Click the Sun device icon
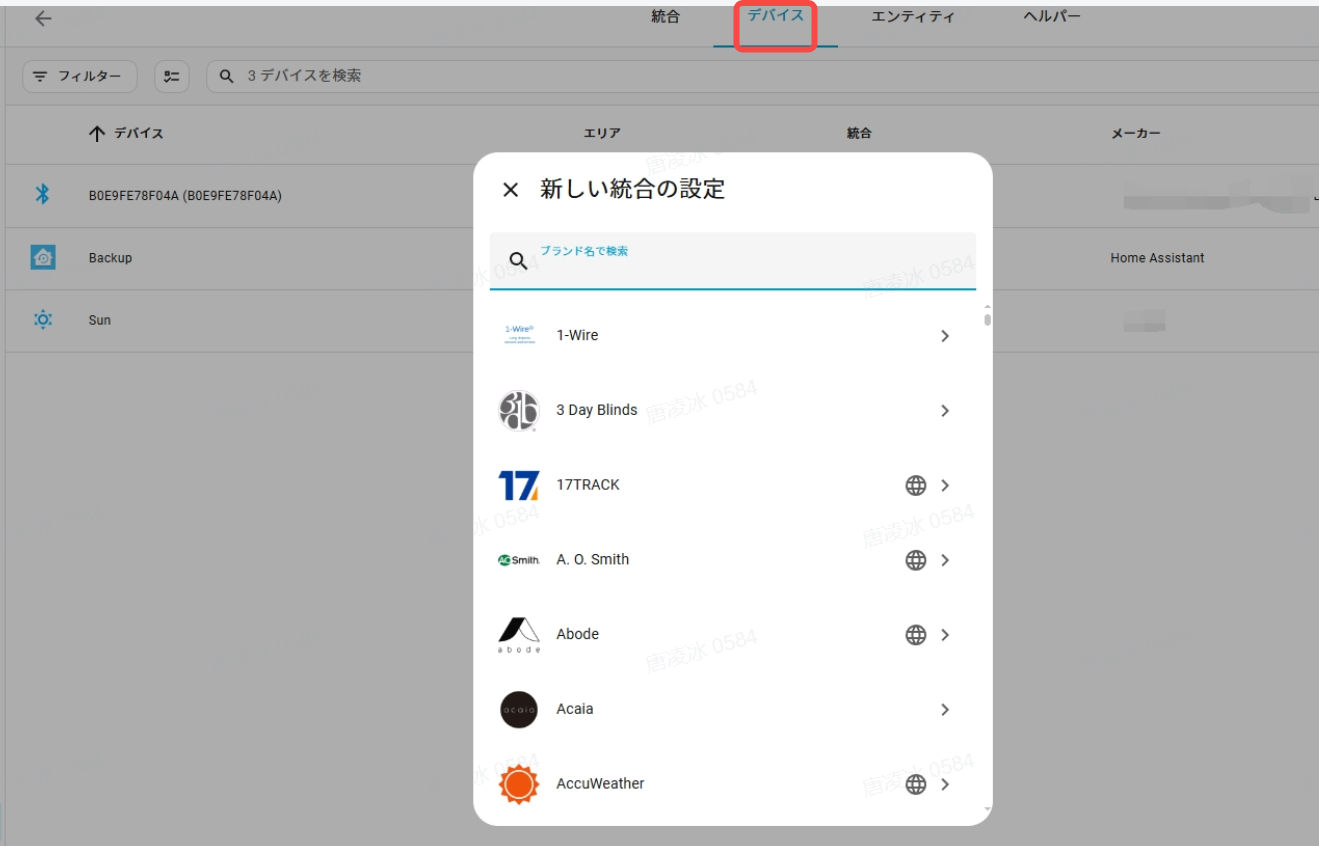This screenshot has width=1319, height=846. pyautogui.click(x=43, y=320)
